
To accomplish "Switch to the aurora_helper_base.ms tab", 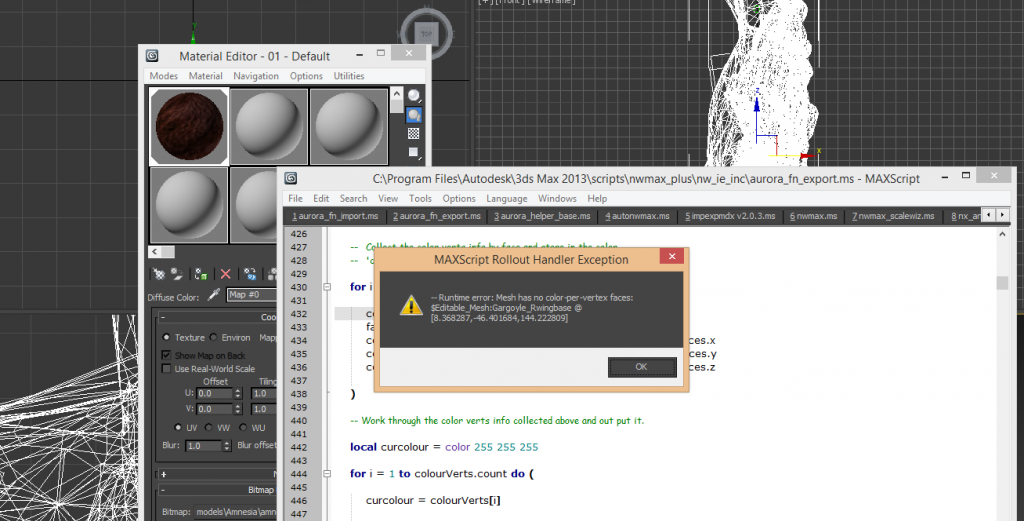I will pyautogui.click(x=542, y=215).
